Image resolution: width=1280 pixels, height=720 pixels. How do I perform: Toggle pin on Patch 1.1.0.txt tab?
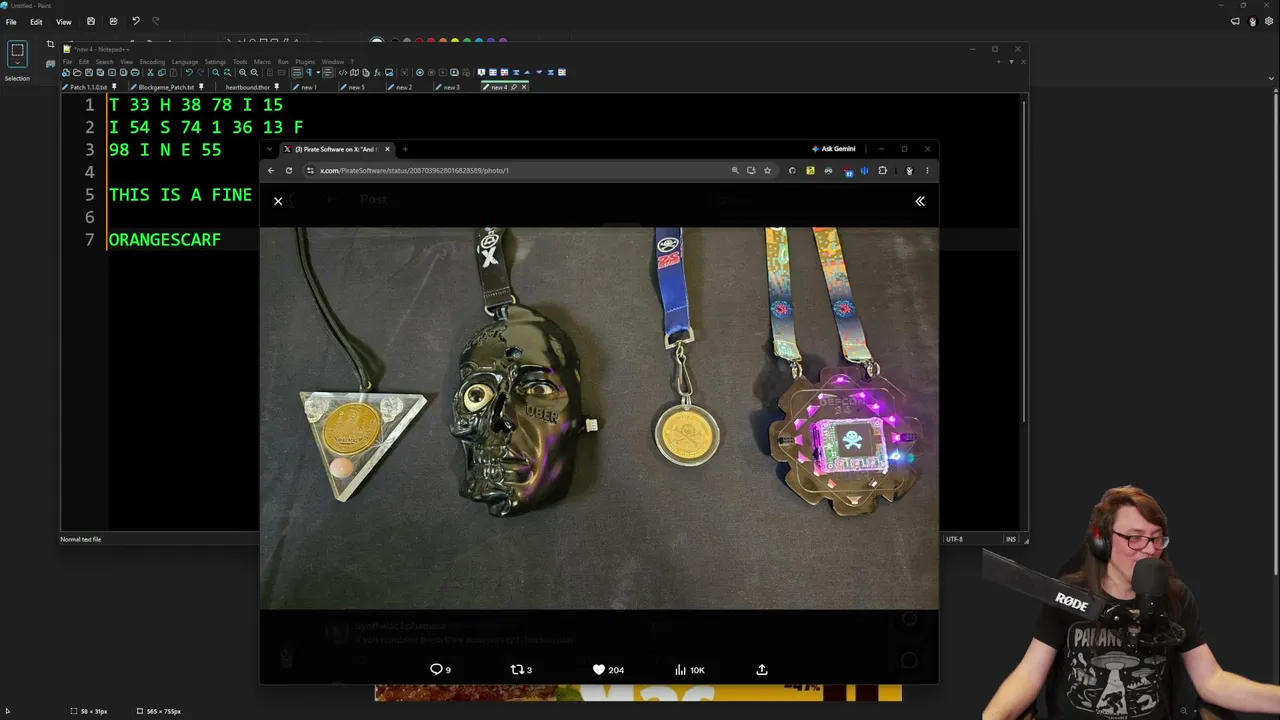coord(116,87)
